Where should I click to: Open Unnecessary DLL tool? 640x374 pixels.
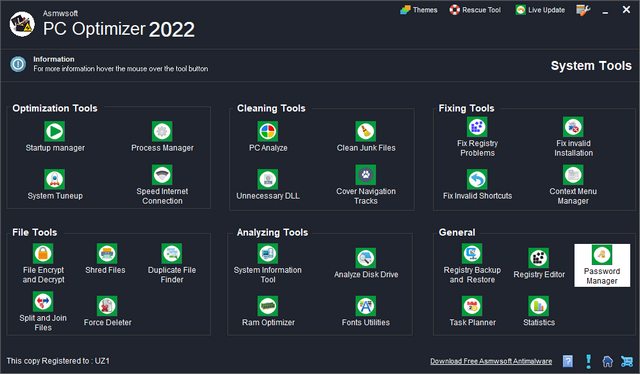[268, 185]
